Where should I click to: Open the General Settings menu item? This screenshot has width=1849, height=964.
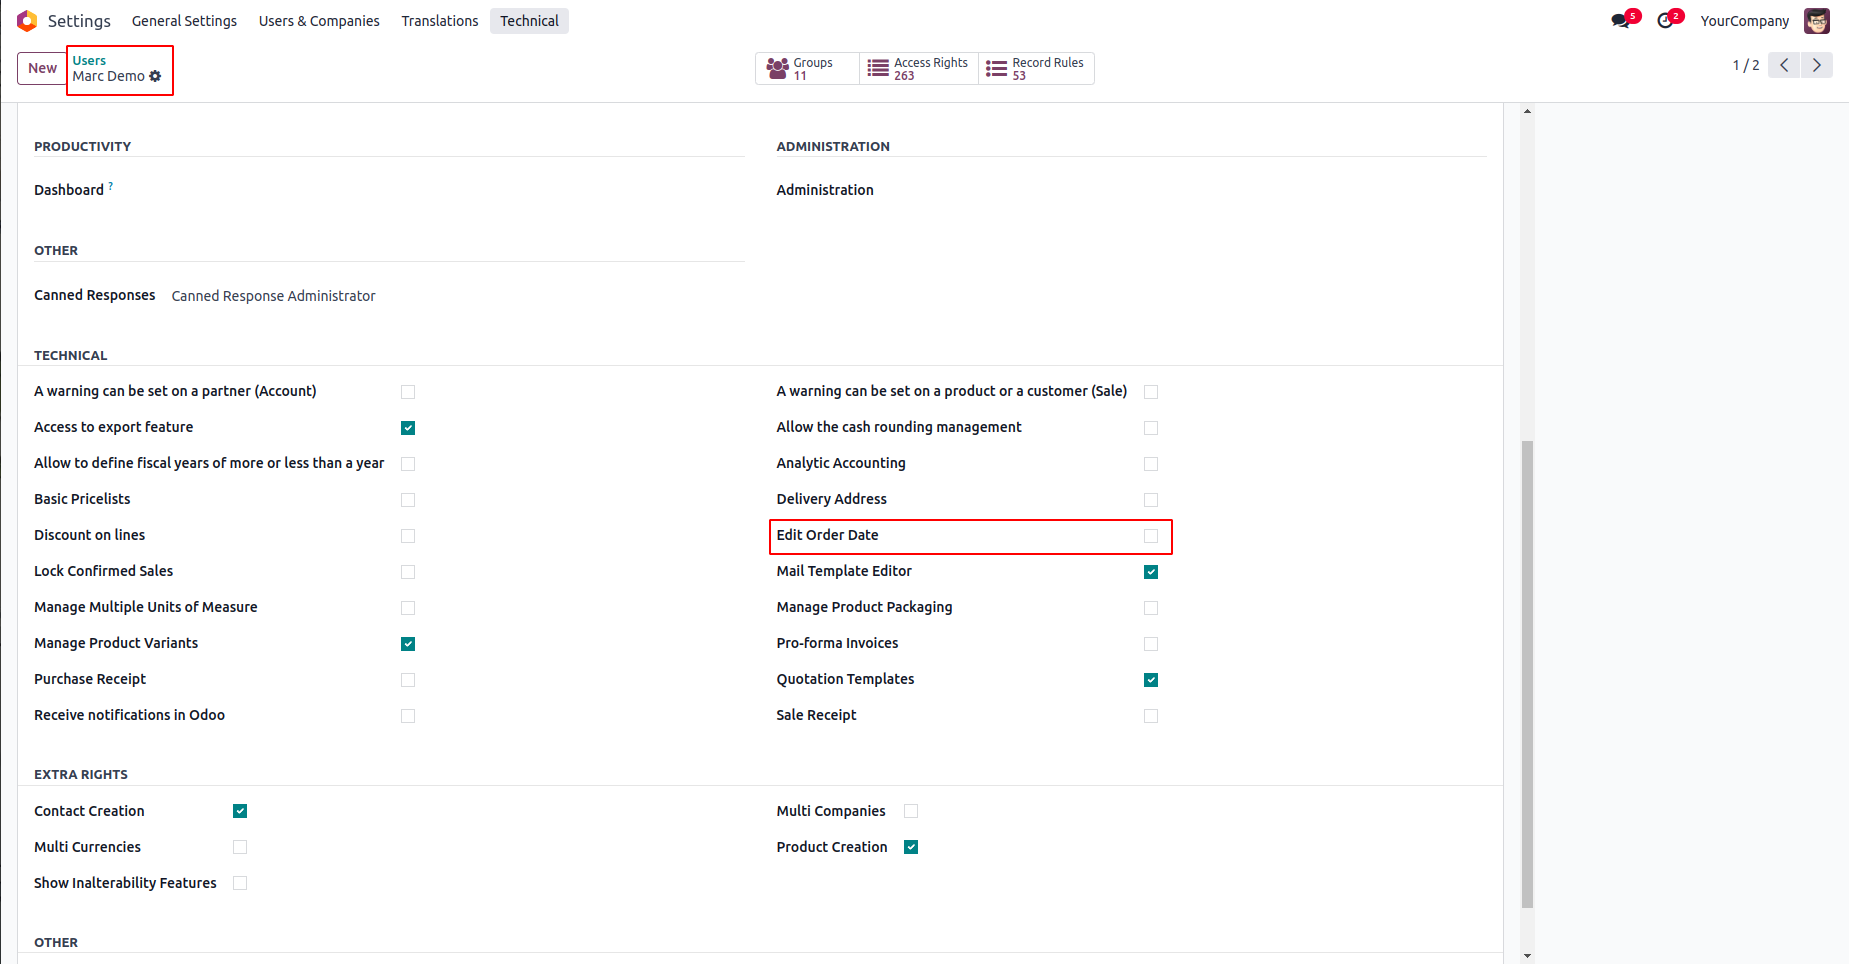point(184,21)
